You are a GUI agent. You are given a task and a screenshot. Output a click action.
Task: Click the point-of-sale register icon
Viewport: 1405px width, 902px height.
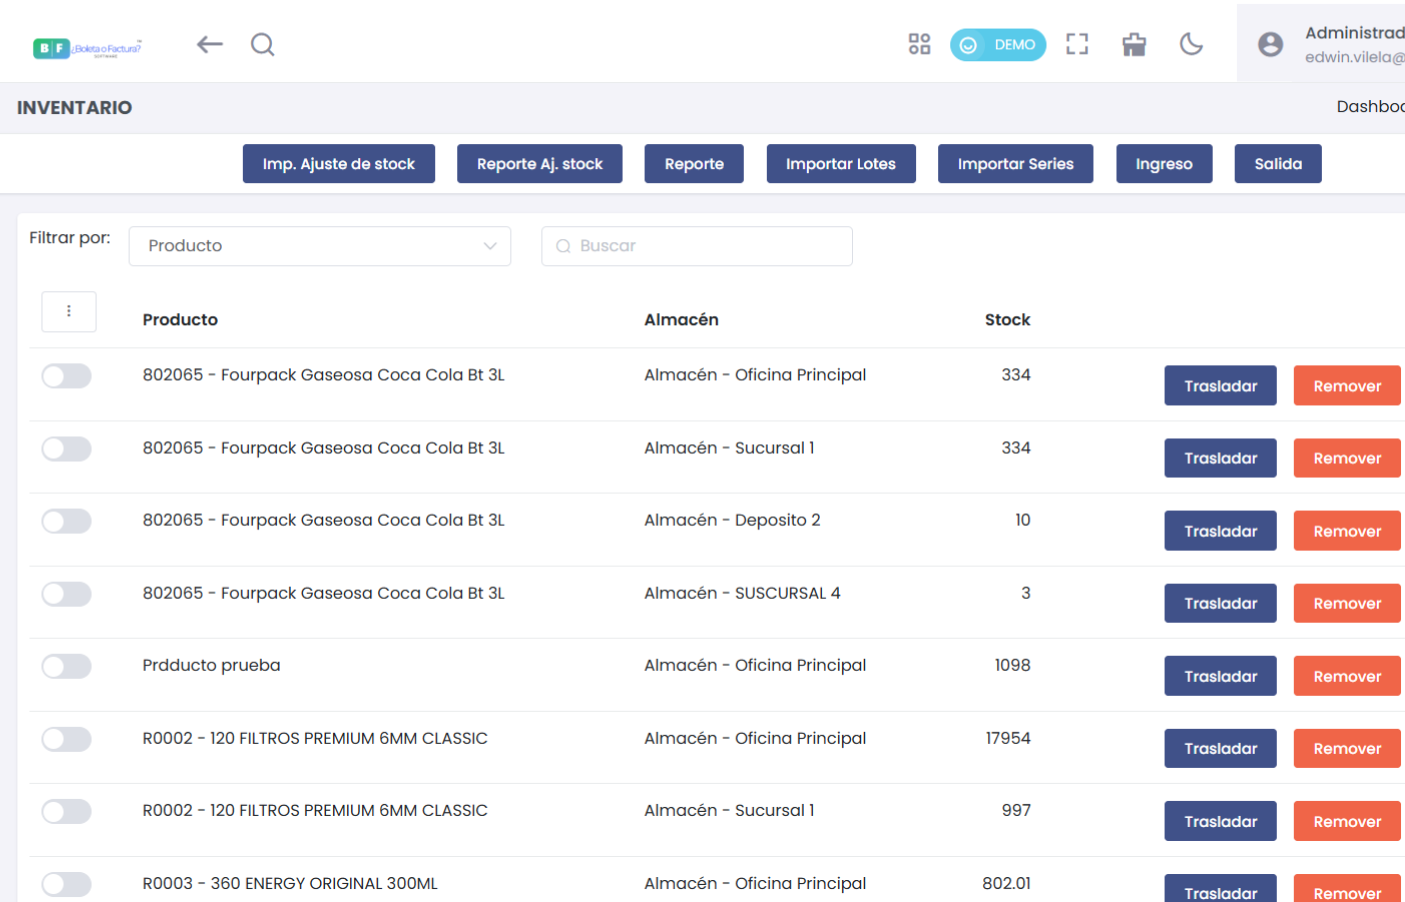pos(1134,44)
